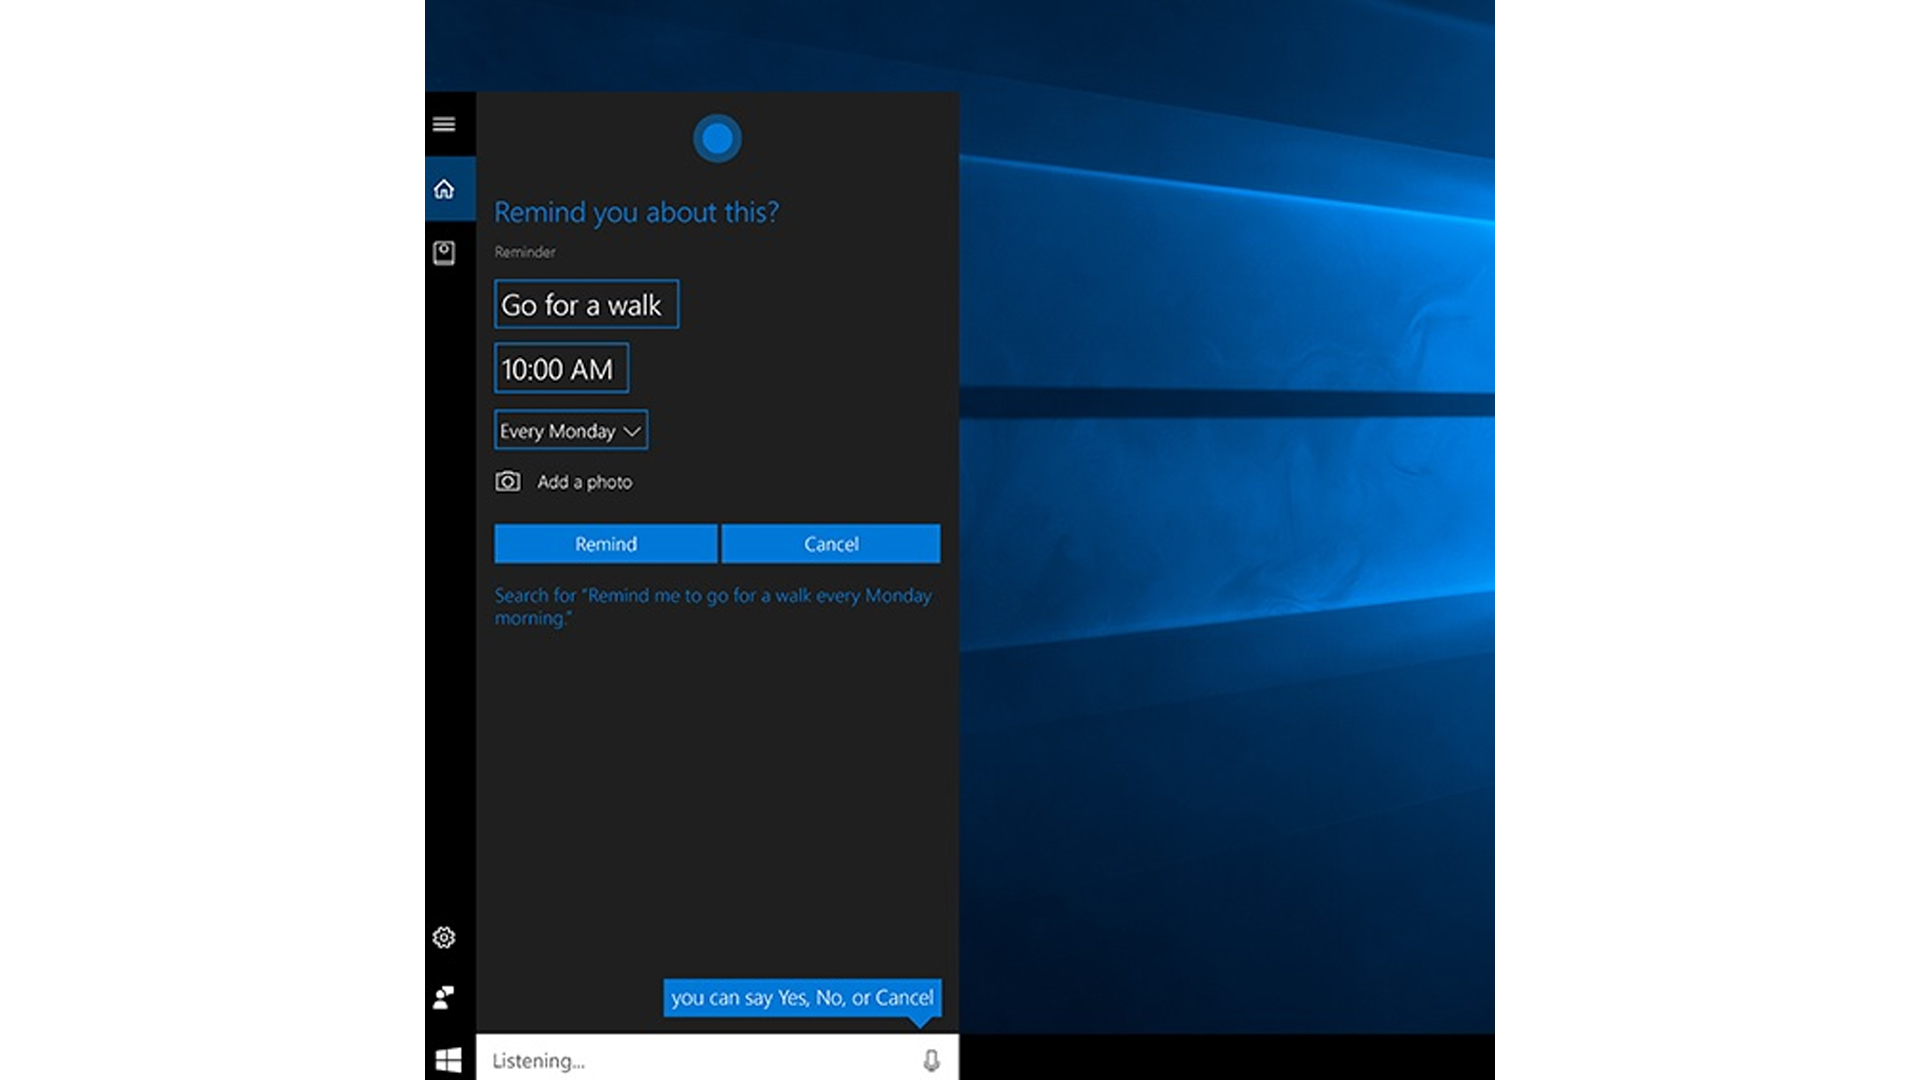Viewport: 1920px width, 1080px height.
Task: Click the microphone icon
Action: [931, 1060]
